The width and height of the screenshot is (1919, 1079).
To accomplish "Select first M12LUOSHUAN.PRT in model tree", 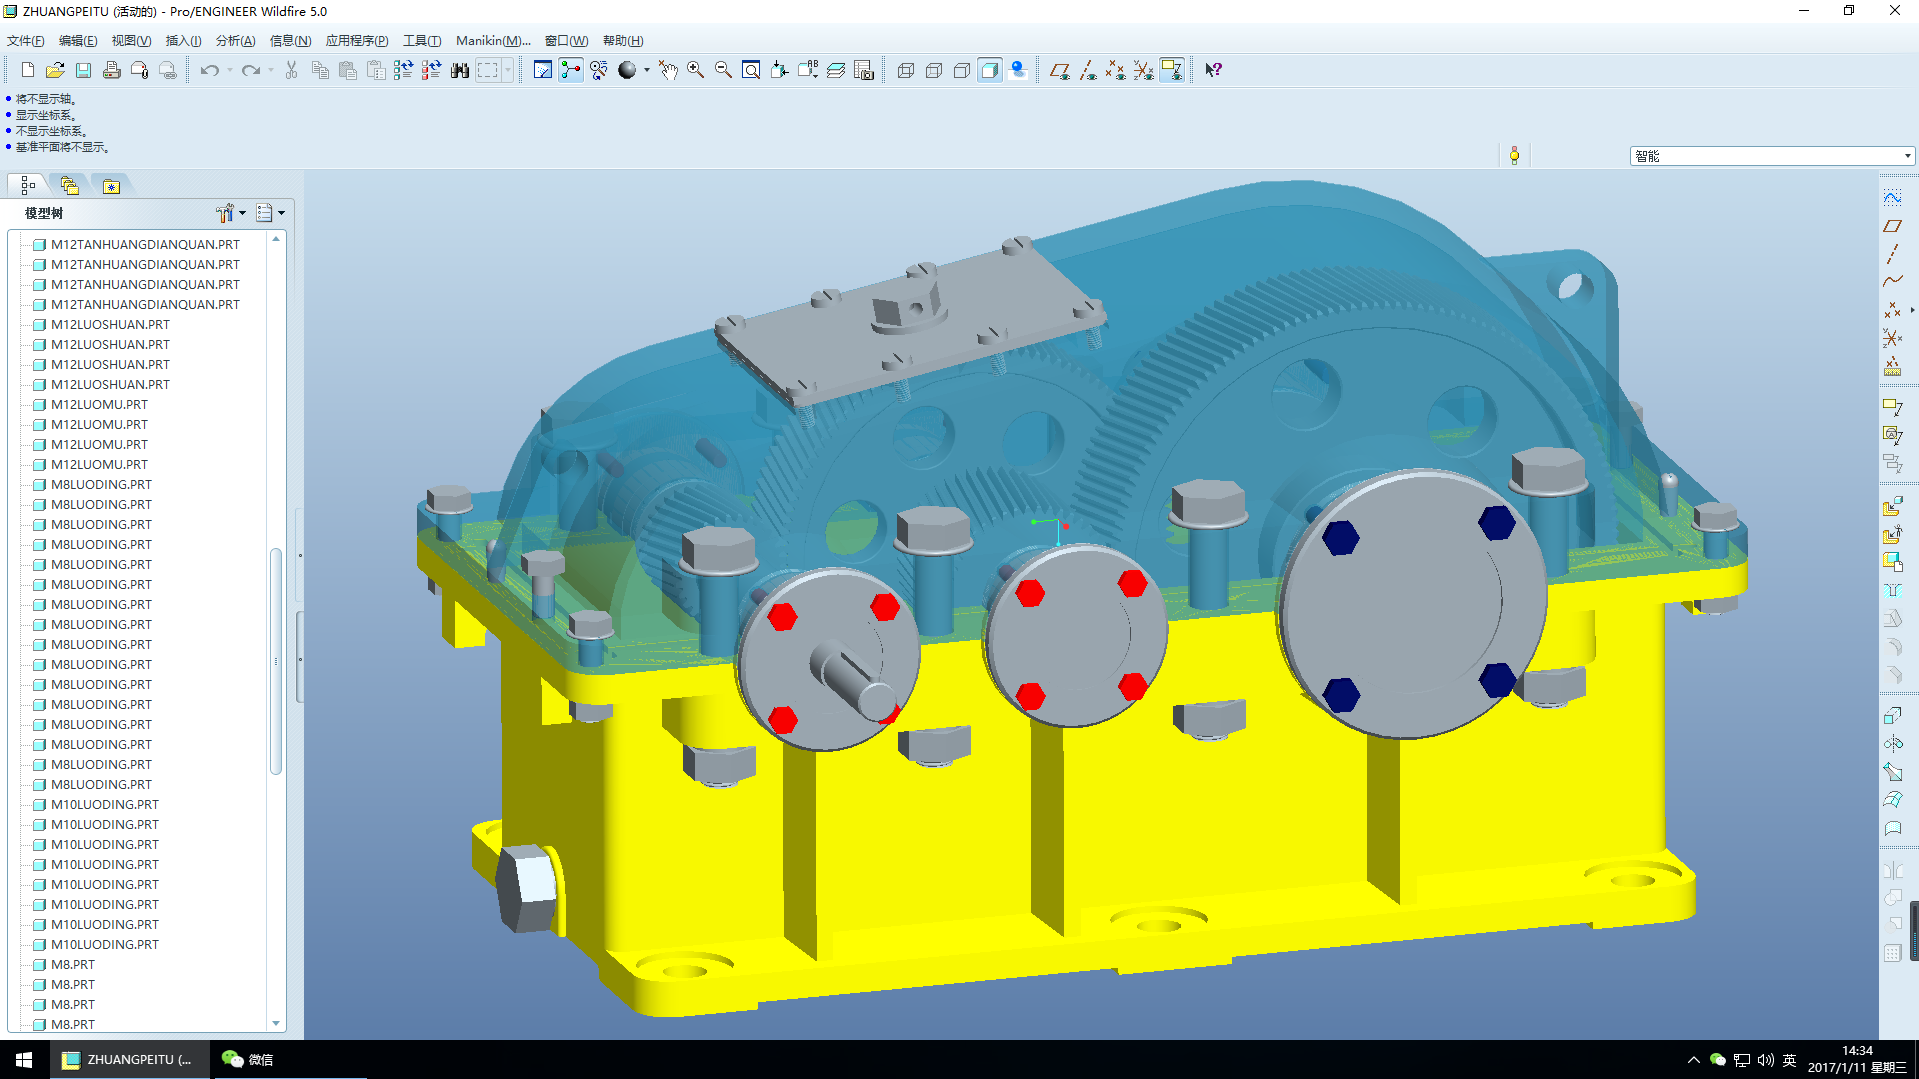I will pyautogui.click(x=110, y=324).
